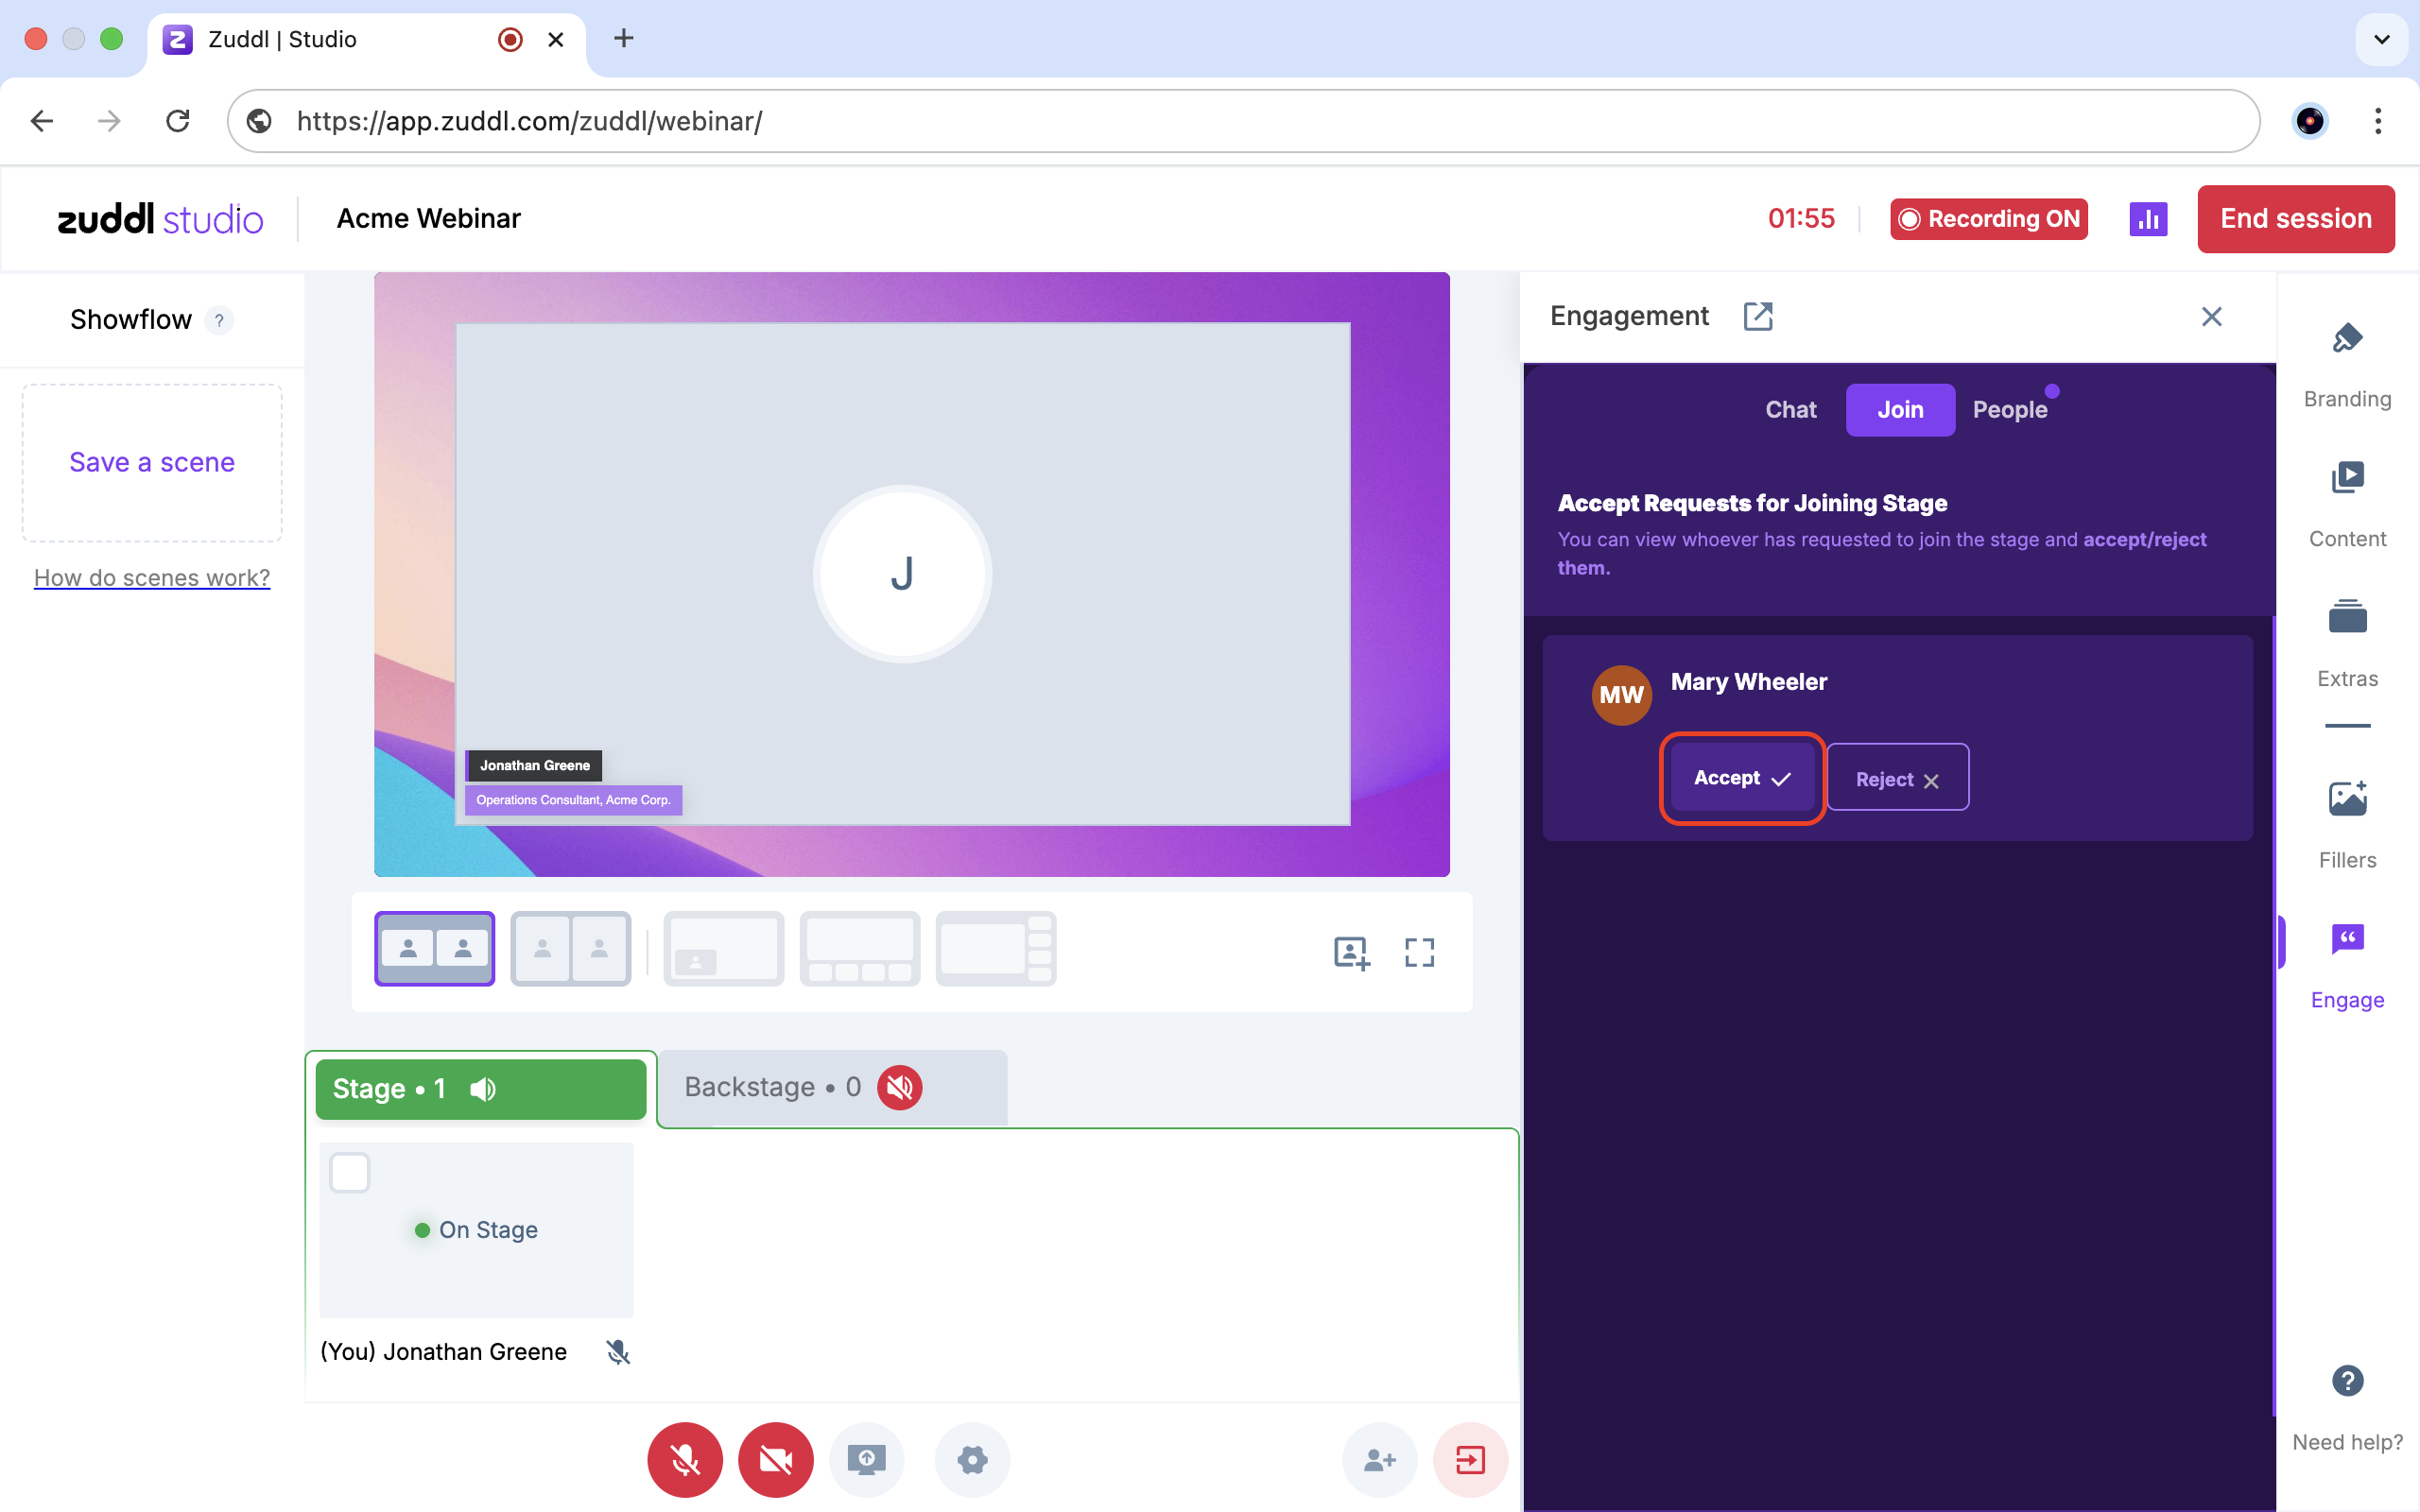The width and height of the screenshot is (2420, 1512).
Task: Turn on the camera button
Action: point(775,1459)
